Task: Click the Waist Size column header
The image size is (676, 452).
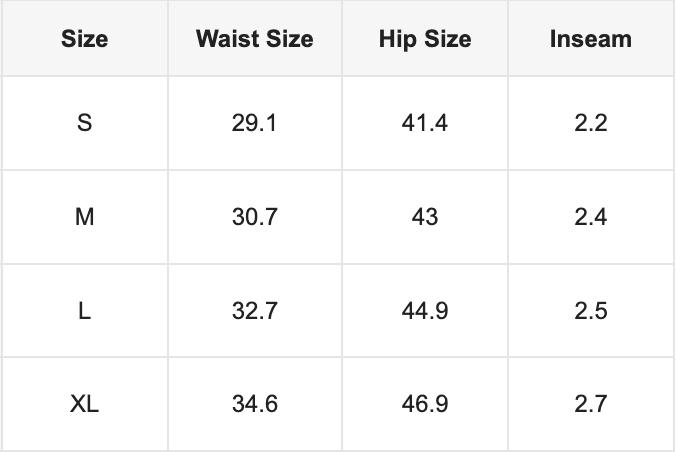Action: pos(254,40)
